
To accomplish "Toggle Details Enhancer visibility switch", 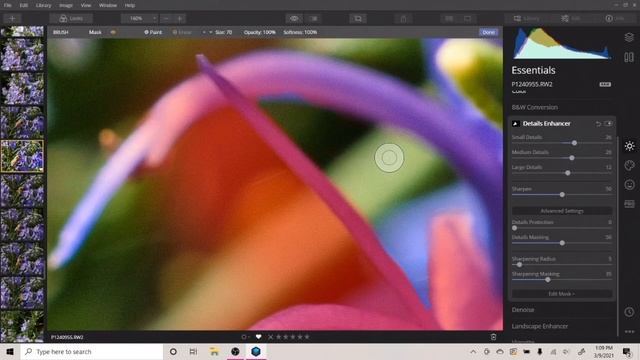I will click(608, 124).
